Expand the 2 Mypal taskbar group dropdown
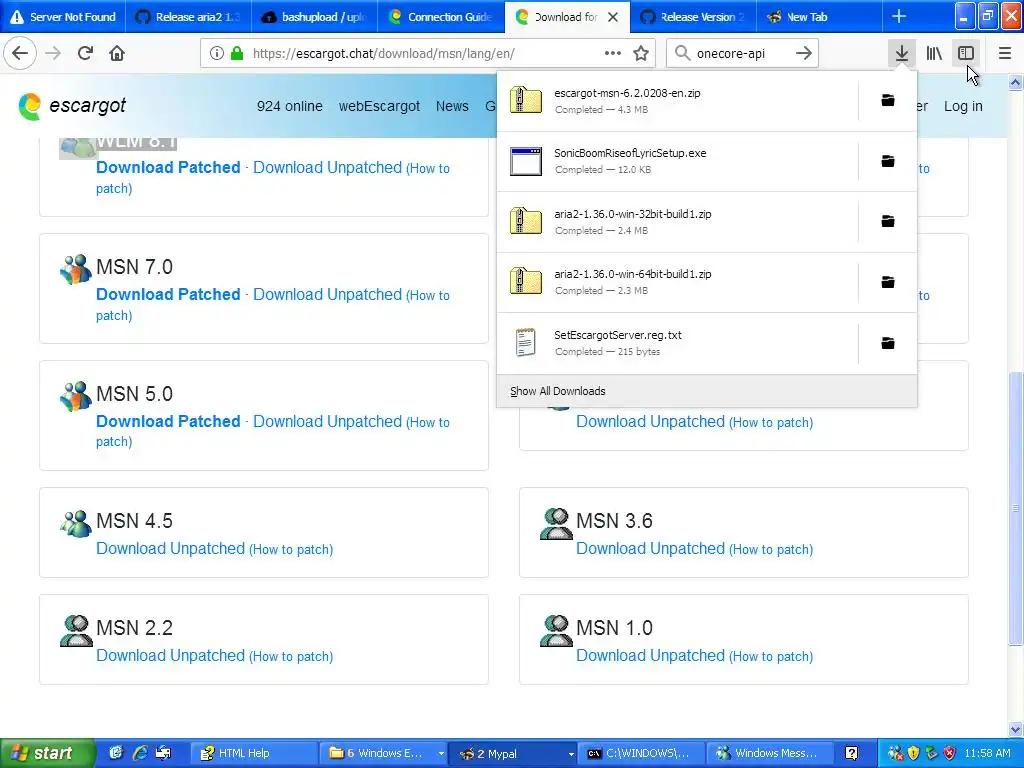Screen dimensions: 1024x768 (x=571, y=753)
